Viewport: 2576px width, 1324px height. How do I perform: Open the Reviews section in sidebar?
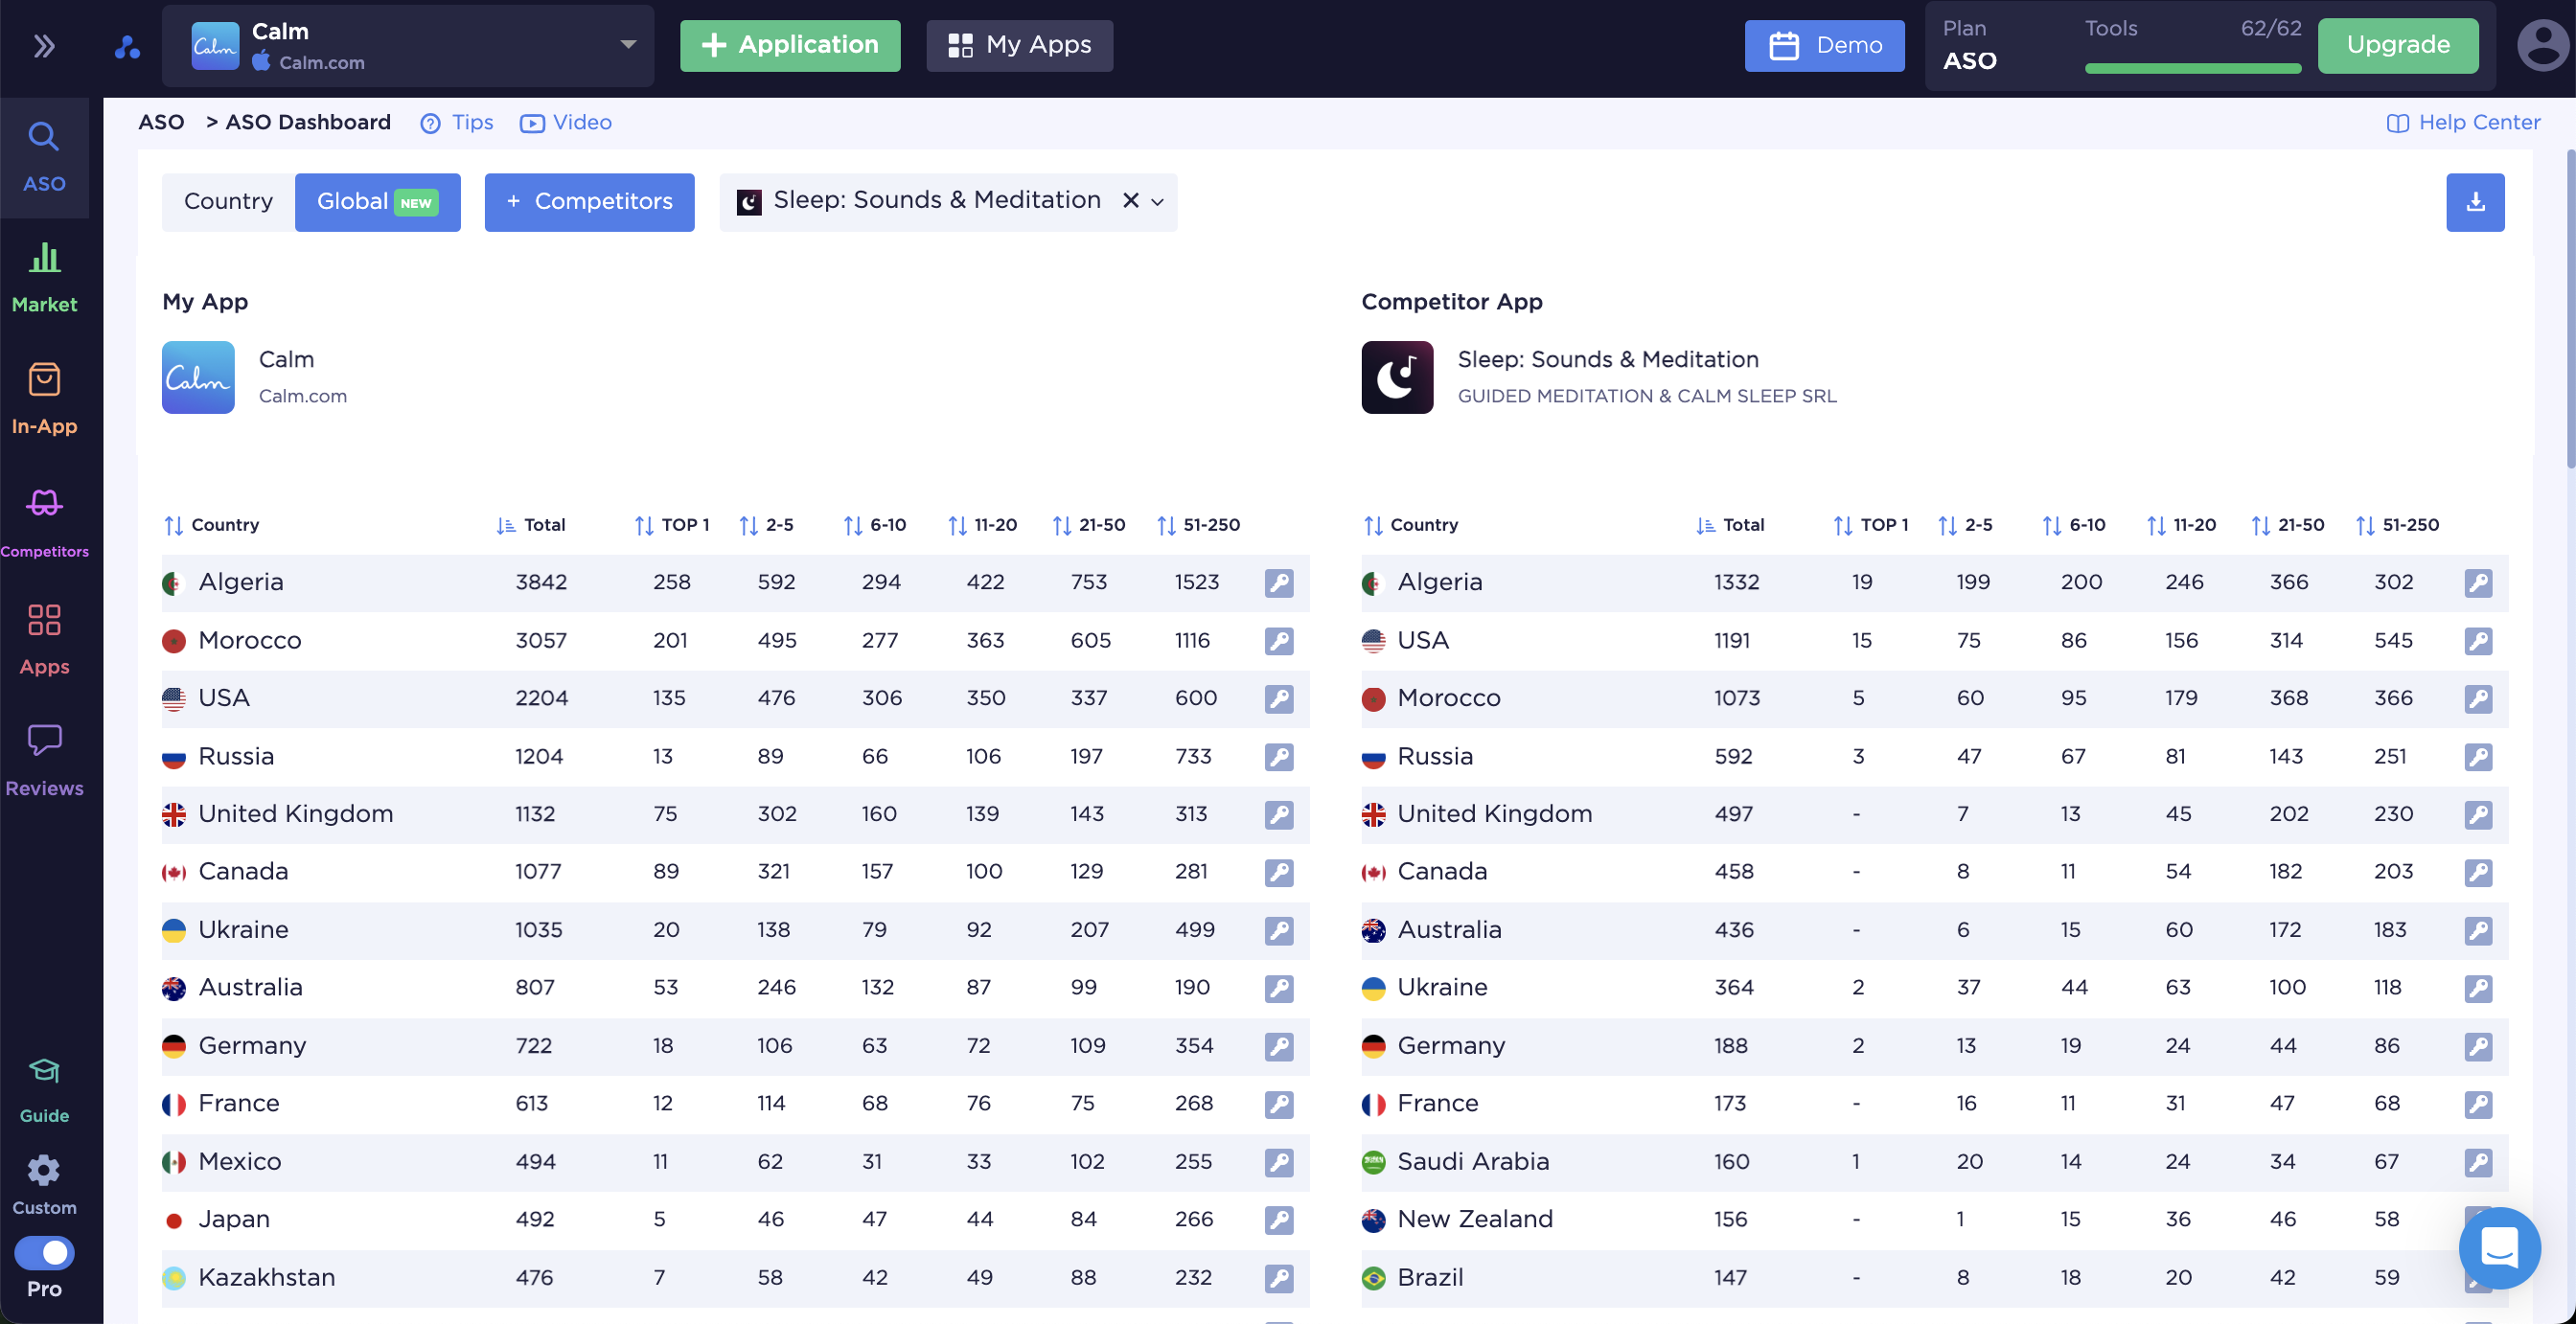point(44,760)
